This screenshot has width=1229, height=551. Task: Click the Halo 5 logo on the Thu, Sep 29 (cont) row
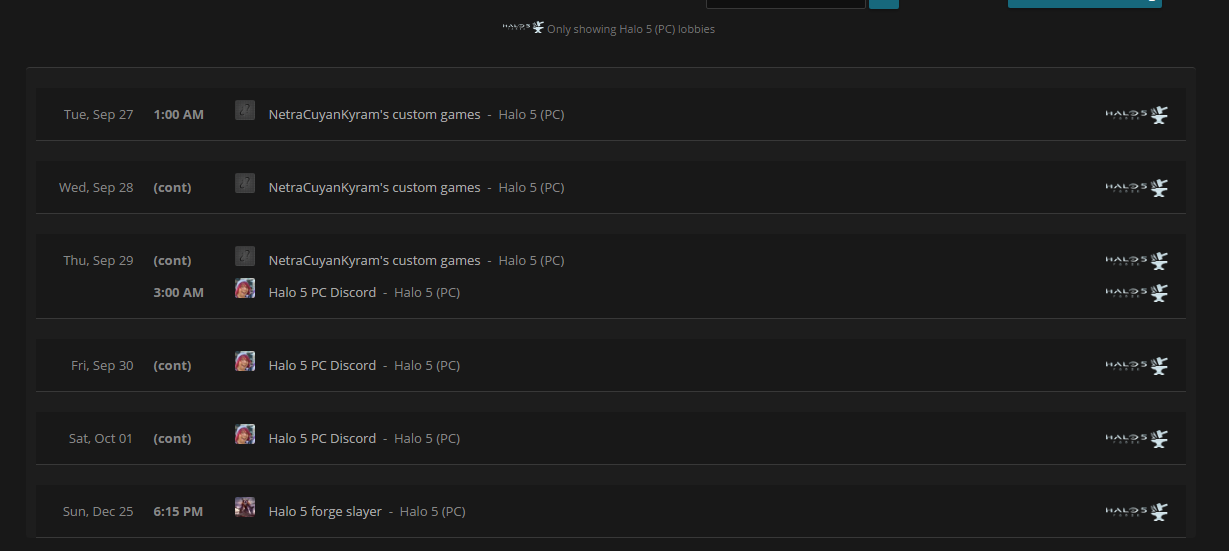pyautogui.click(x=1137, y=261)
